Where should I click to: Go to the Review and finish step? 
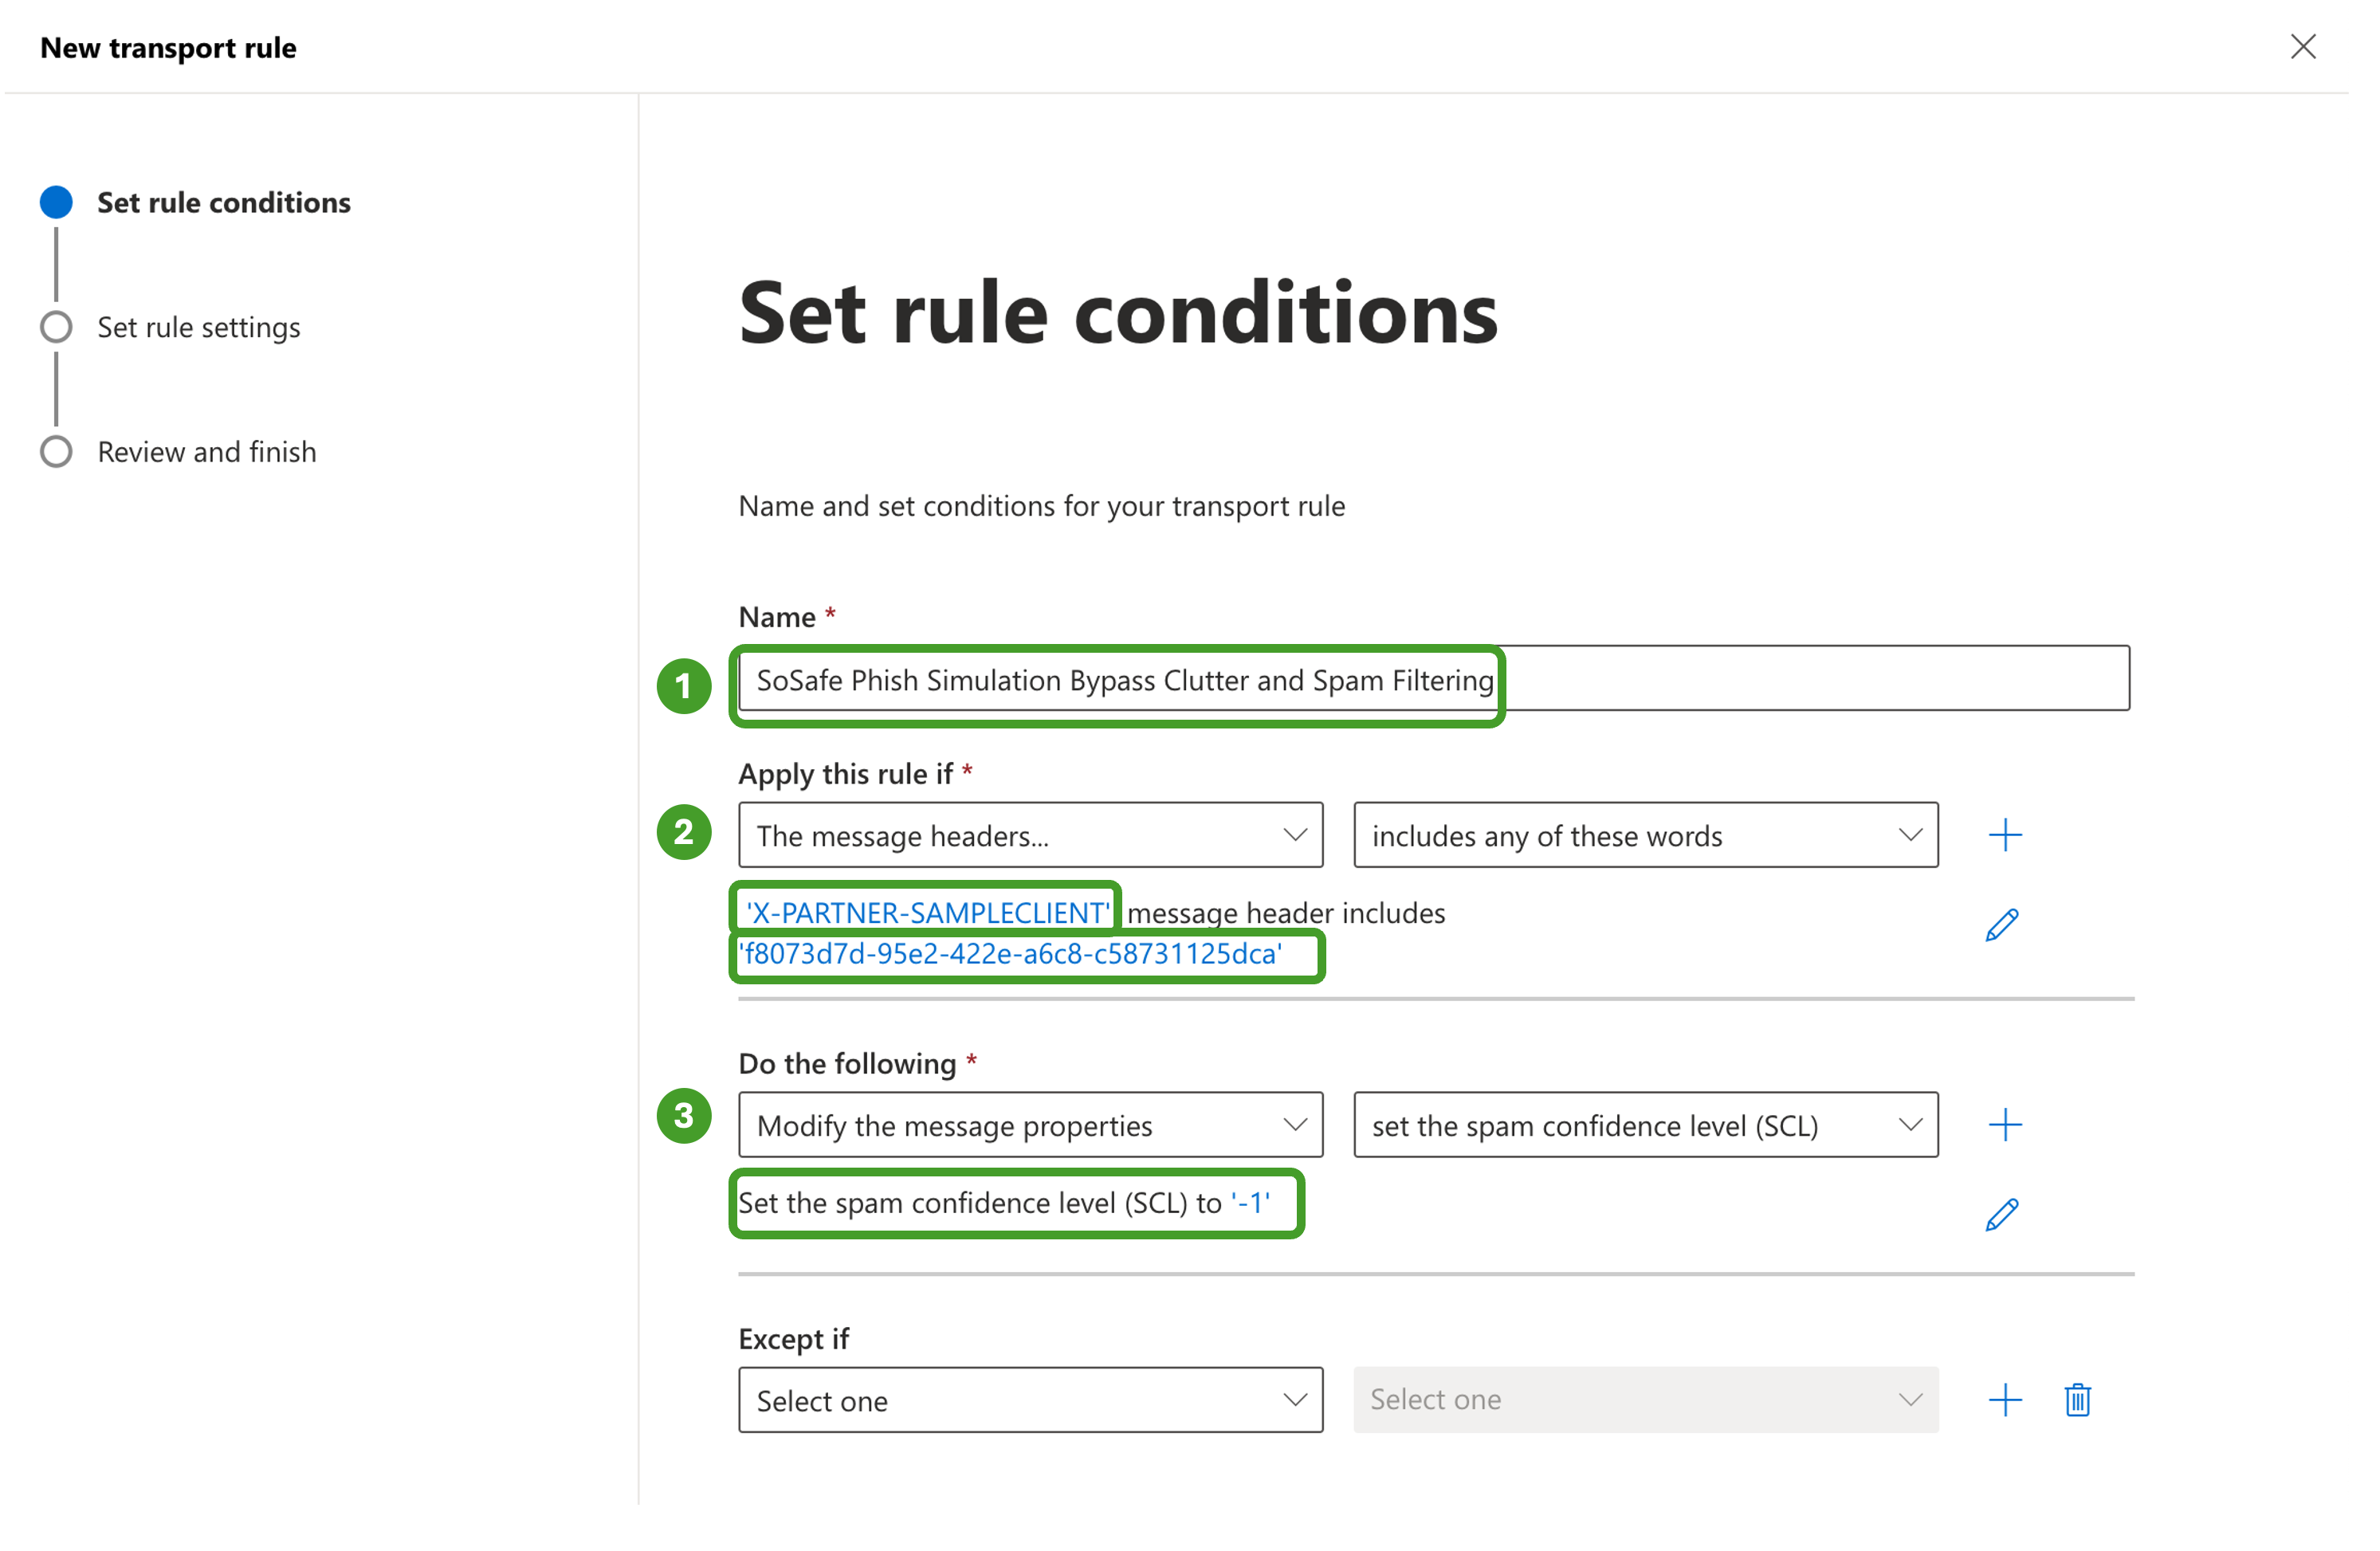(206, 452)
